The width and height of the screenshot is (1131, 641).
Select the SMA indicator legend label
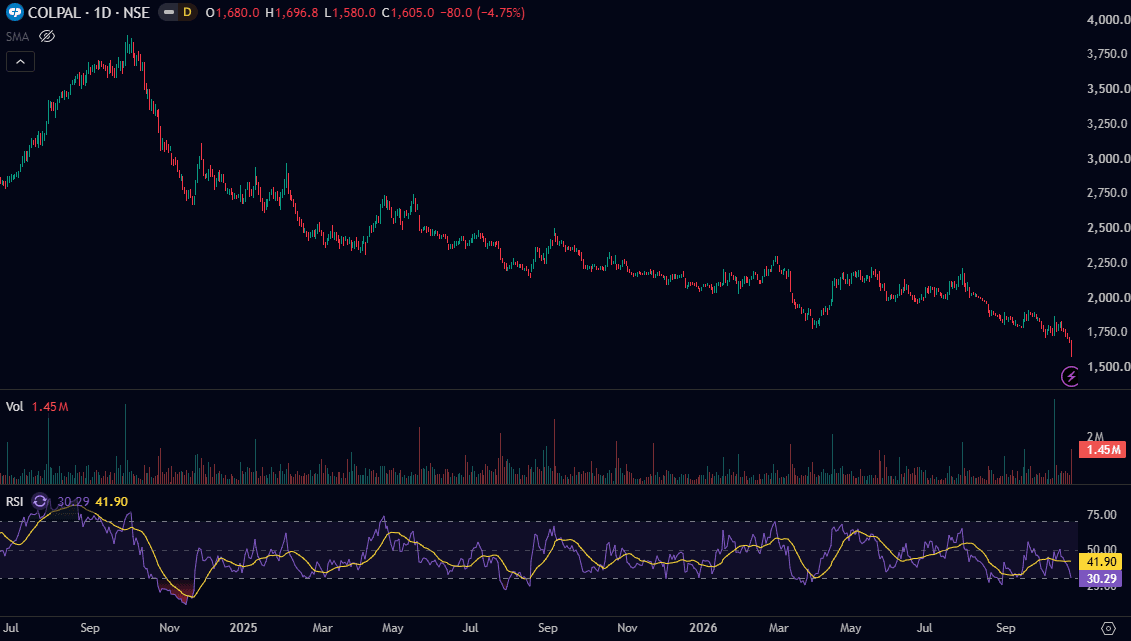point(17,36)
